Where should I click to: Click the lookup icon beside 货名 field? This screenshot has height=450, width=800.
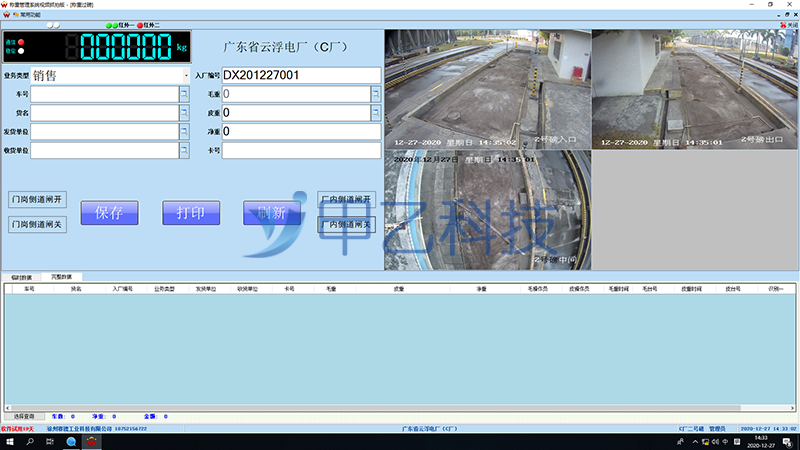[x=184, y=113]
